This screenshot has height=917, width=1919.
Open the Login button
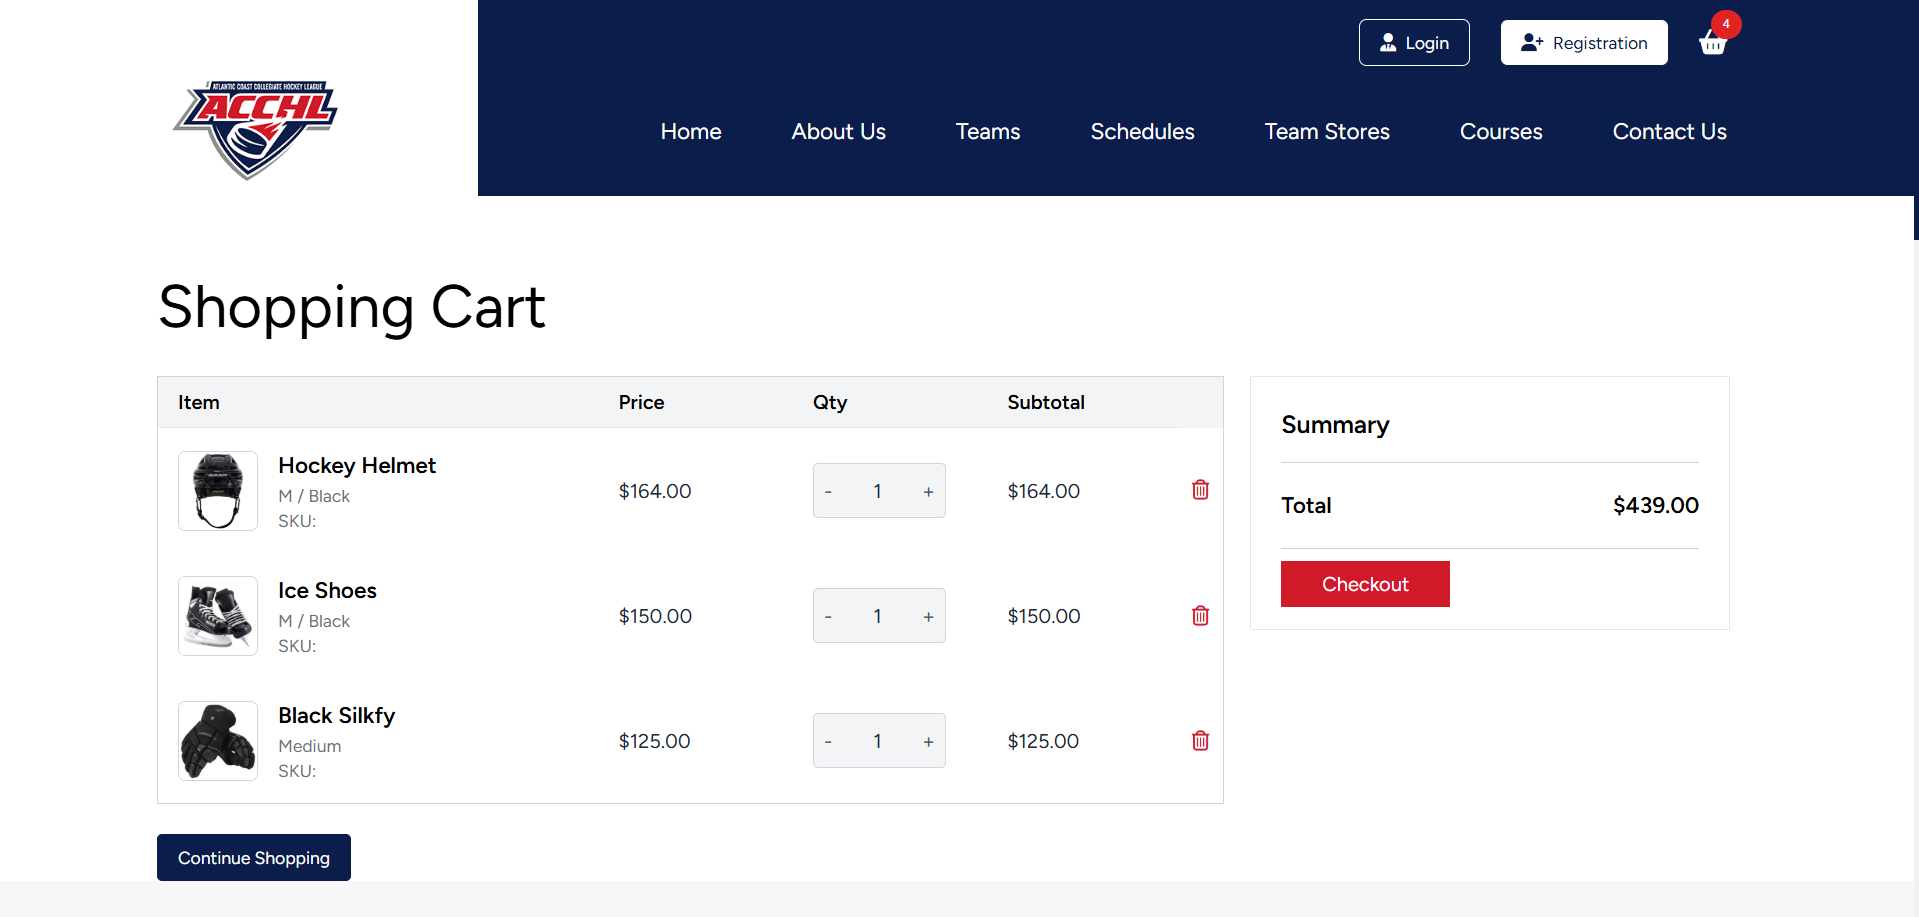tap(1413, 42)
